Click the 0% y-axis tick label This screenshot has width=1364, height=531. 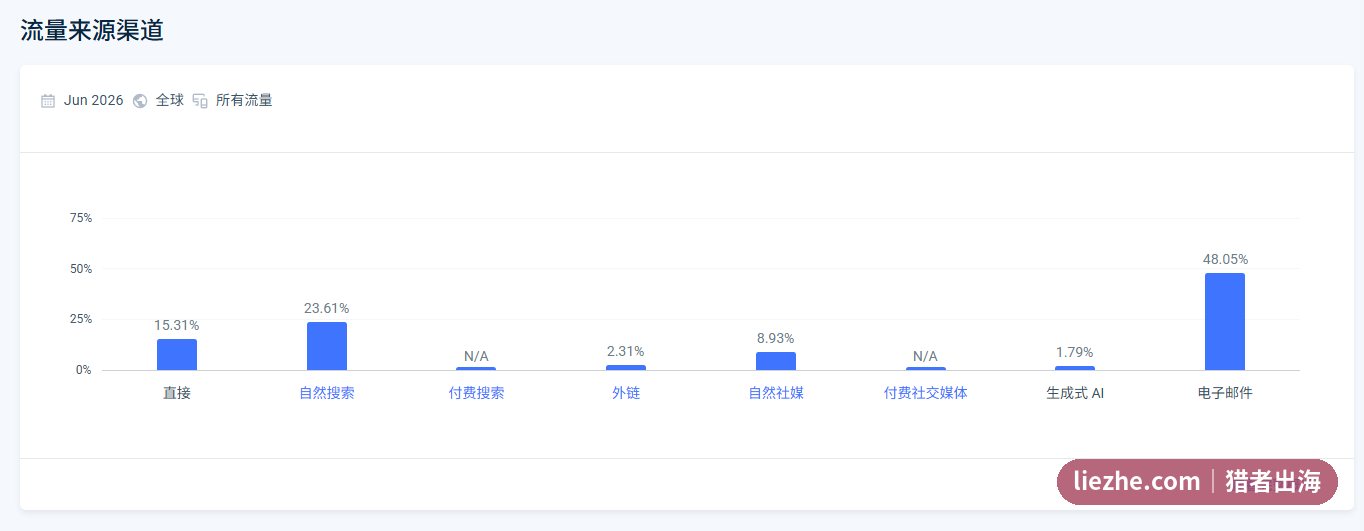83,370
